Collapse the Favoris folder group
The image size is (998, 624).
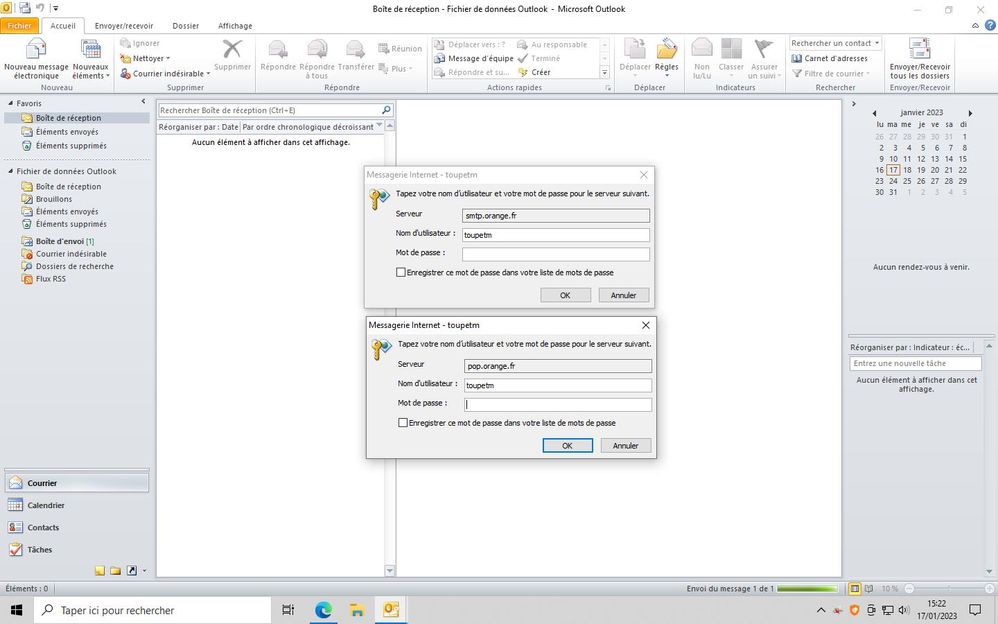(x=10, y=103)
